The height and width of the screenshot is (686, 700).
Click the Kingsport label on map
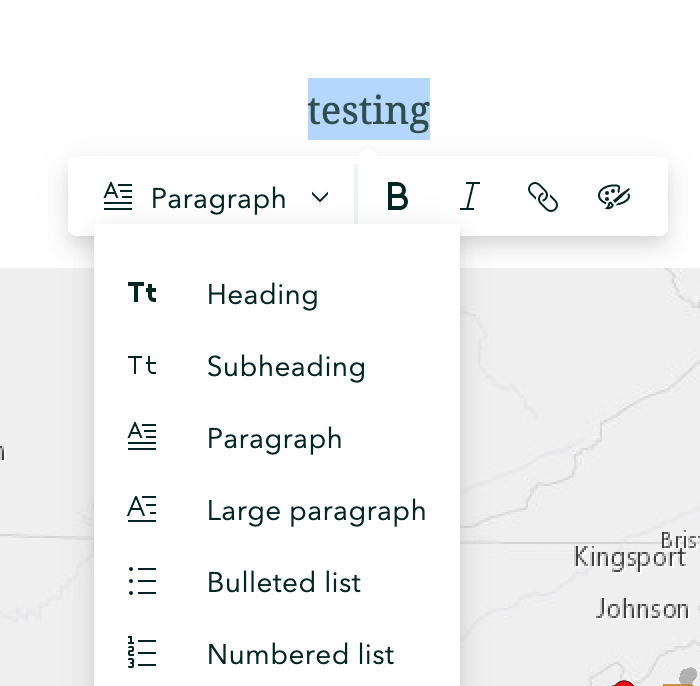pyautogui.click(x=630, y=557)
